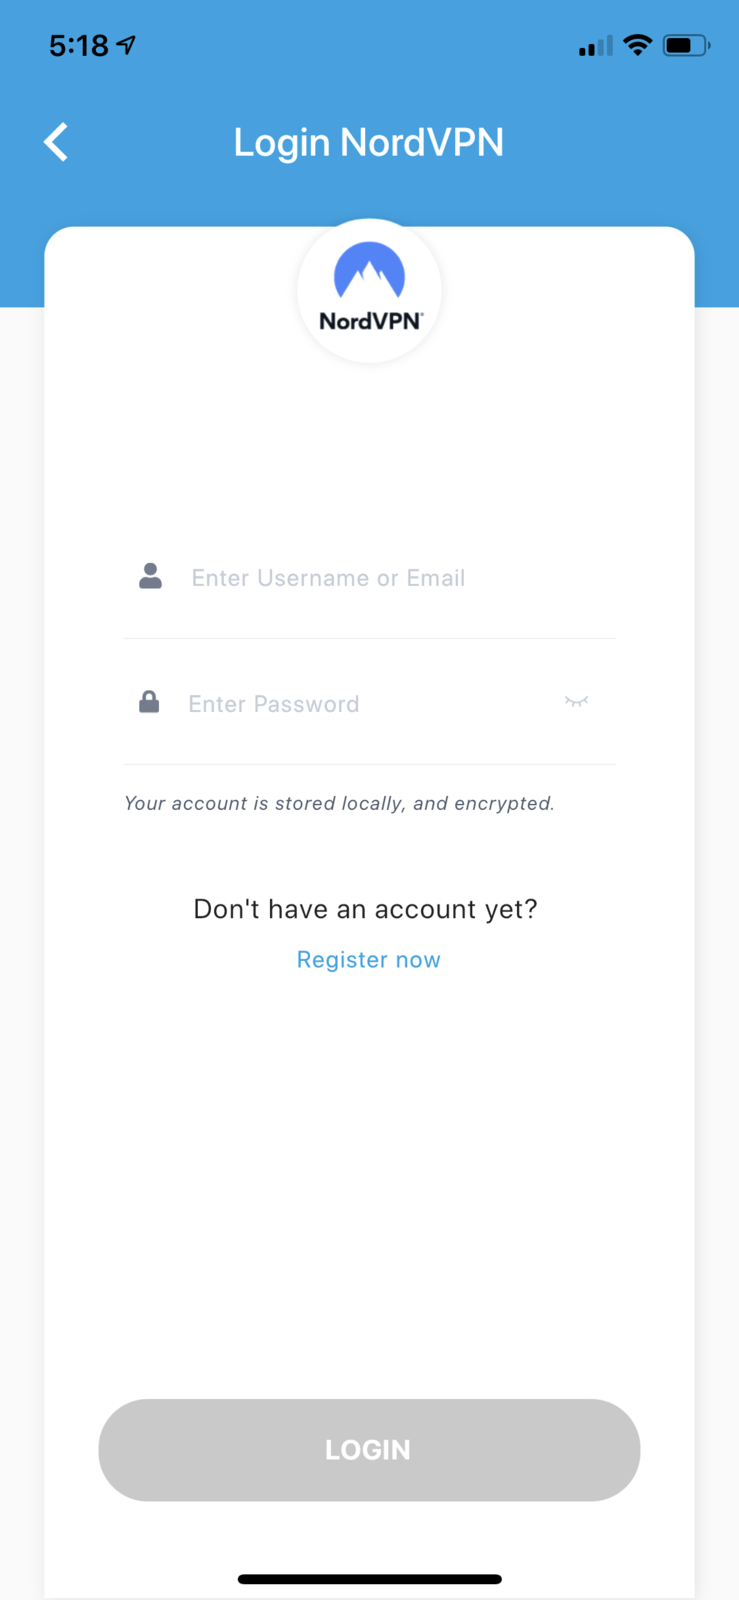Show the password with the eye toggle

click(x=576, y=702)
